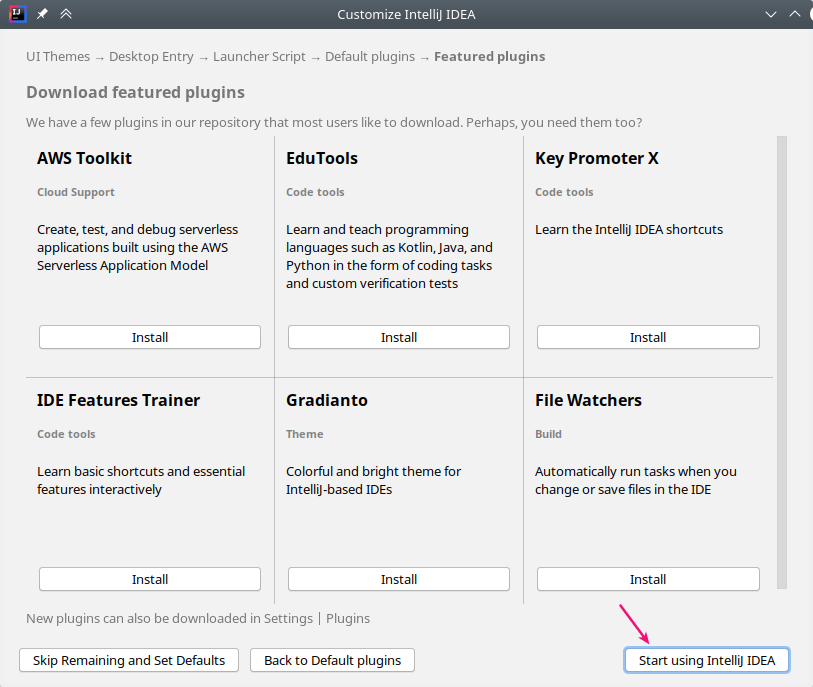Click the IntelliJ IDEA logo in title bar
Viewport: 813px width, 687px height.
click(x=17, y=14)
